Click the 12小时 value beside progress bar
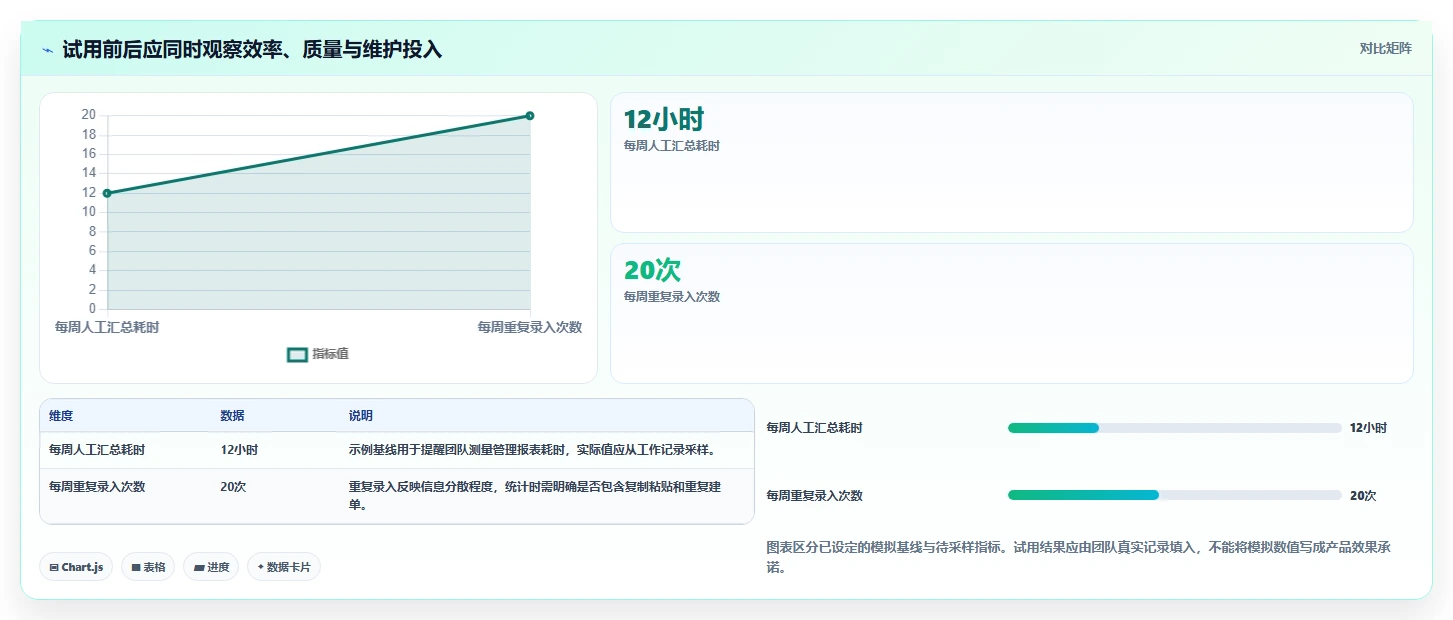Viewport: 1453px width, 620px height. click(1368, 428)
